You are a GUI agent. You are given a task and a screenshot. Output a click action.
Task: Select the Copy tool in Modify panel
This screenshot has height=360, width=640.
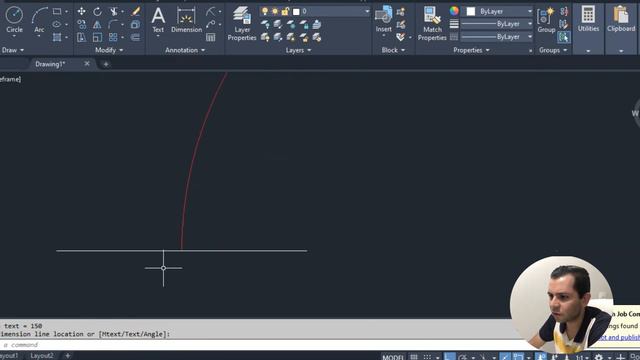[82, 24]
